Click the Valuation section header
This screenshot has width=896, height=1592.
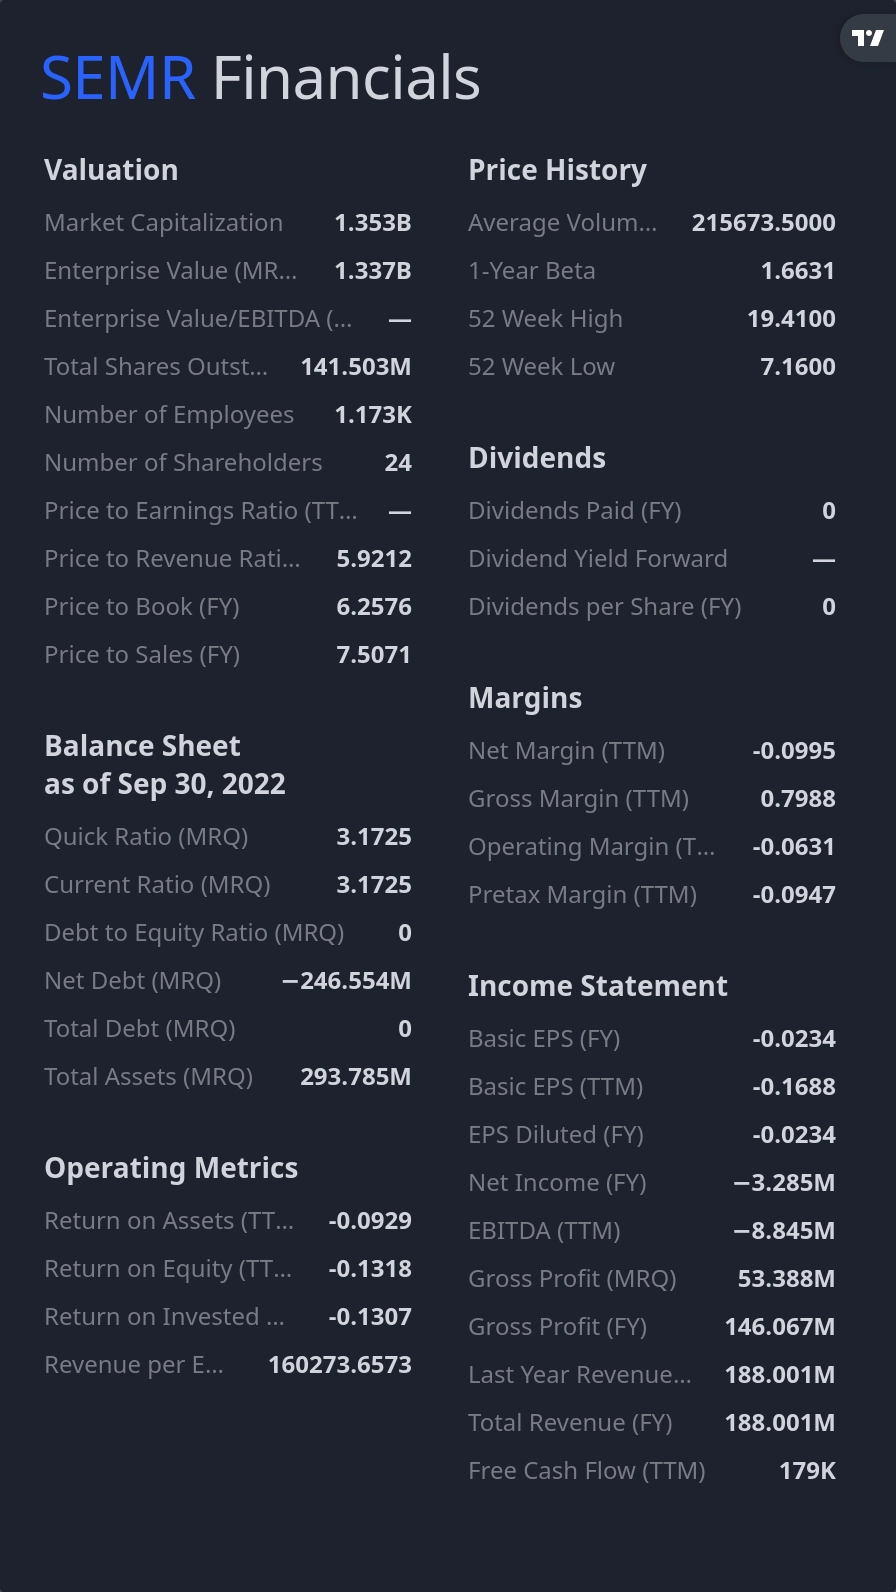pyautogui.click(x=111, y=170)
